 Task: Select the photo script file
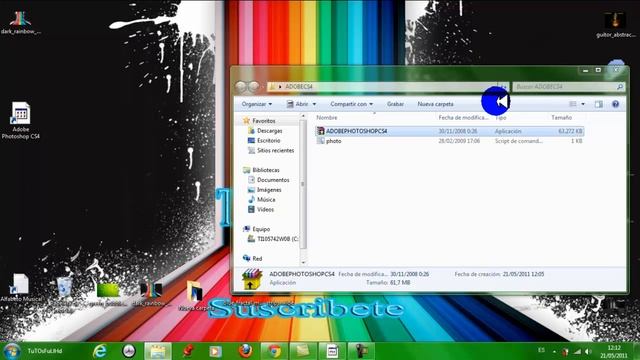point(449,141)
